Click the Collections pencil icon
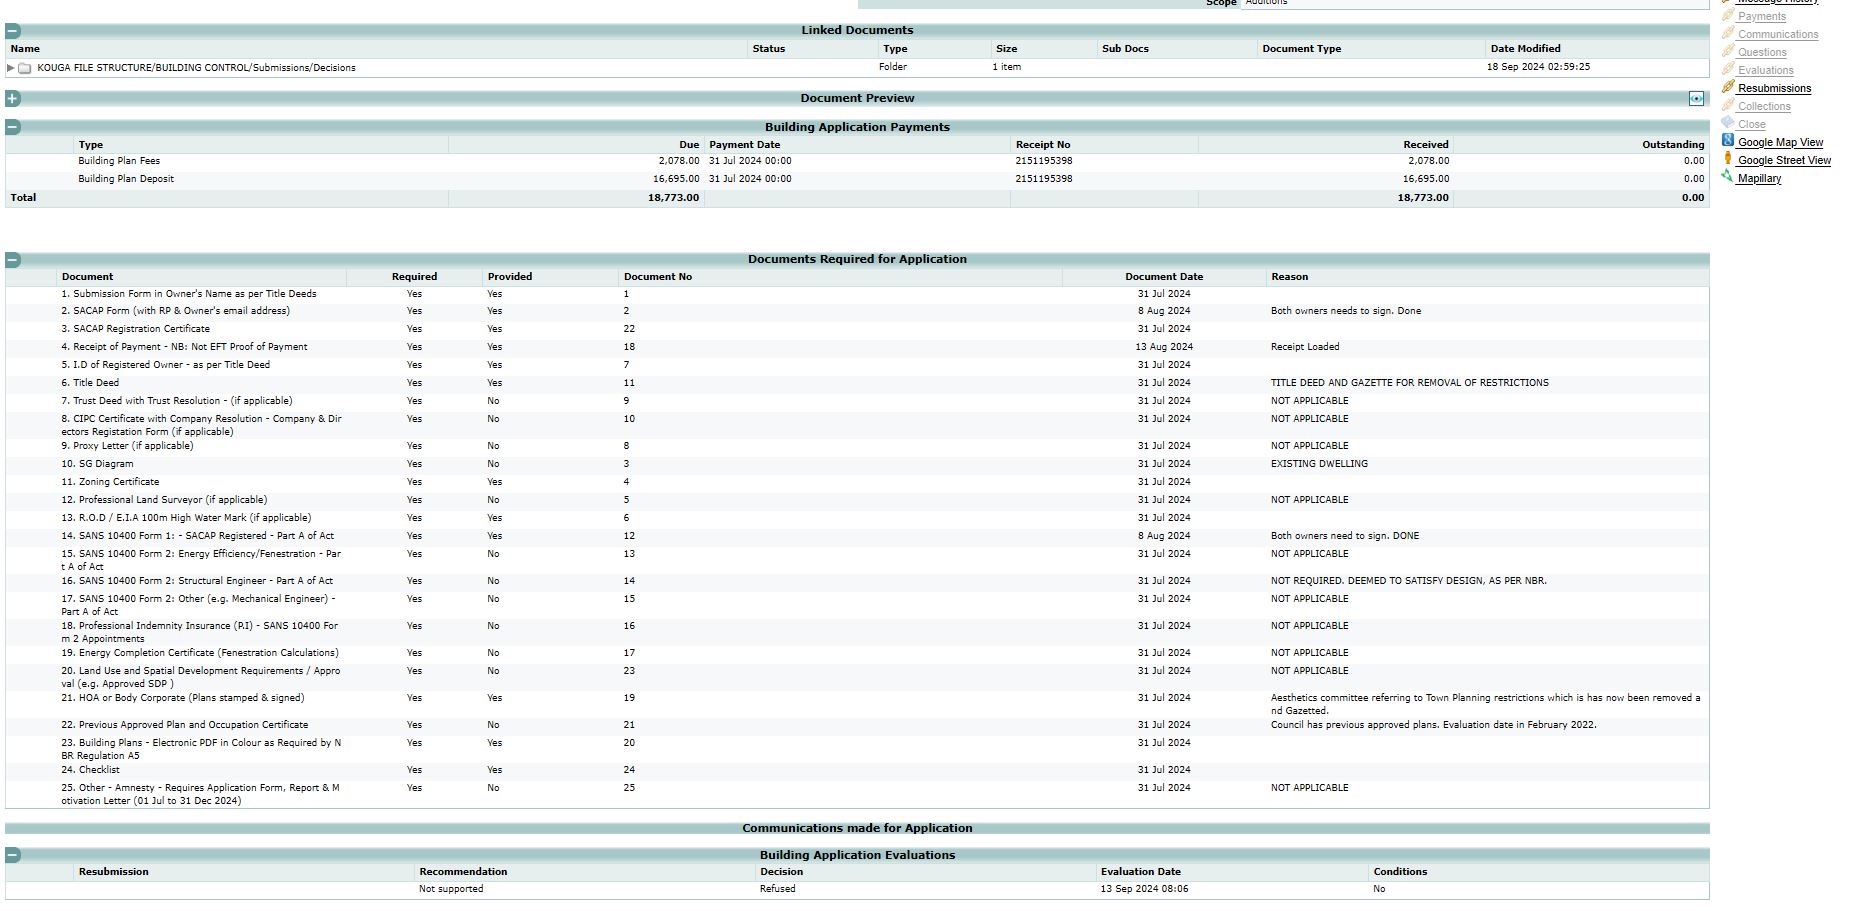Viewport: 1856px width, 911px height. coord(1728,105)
